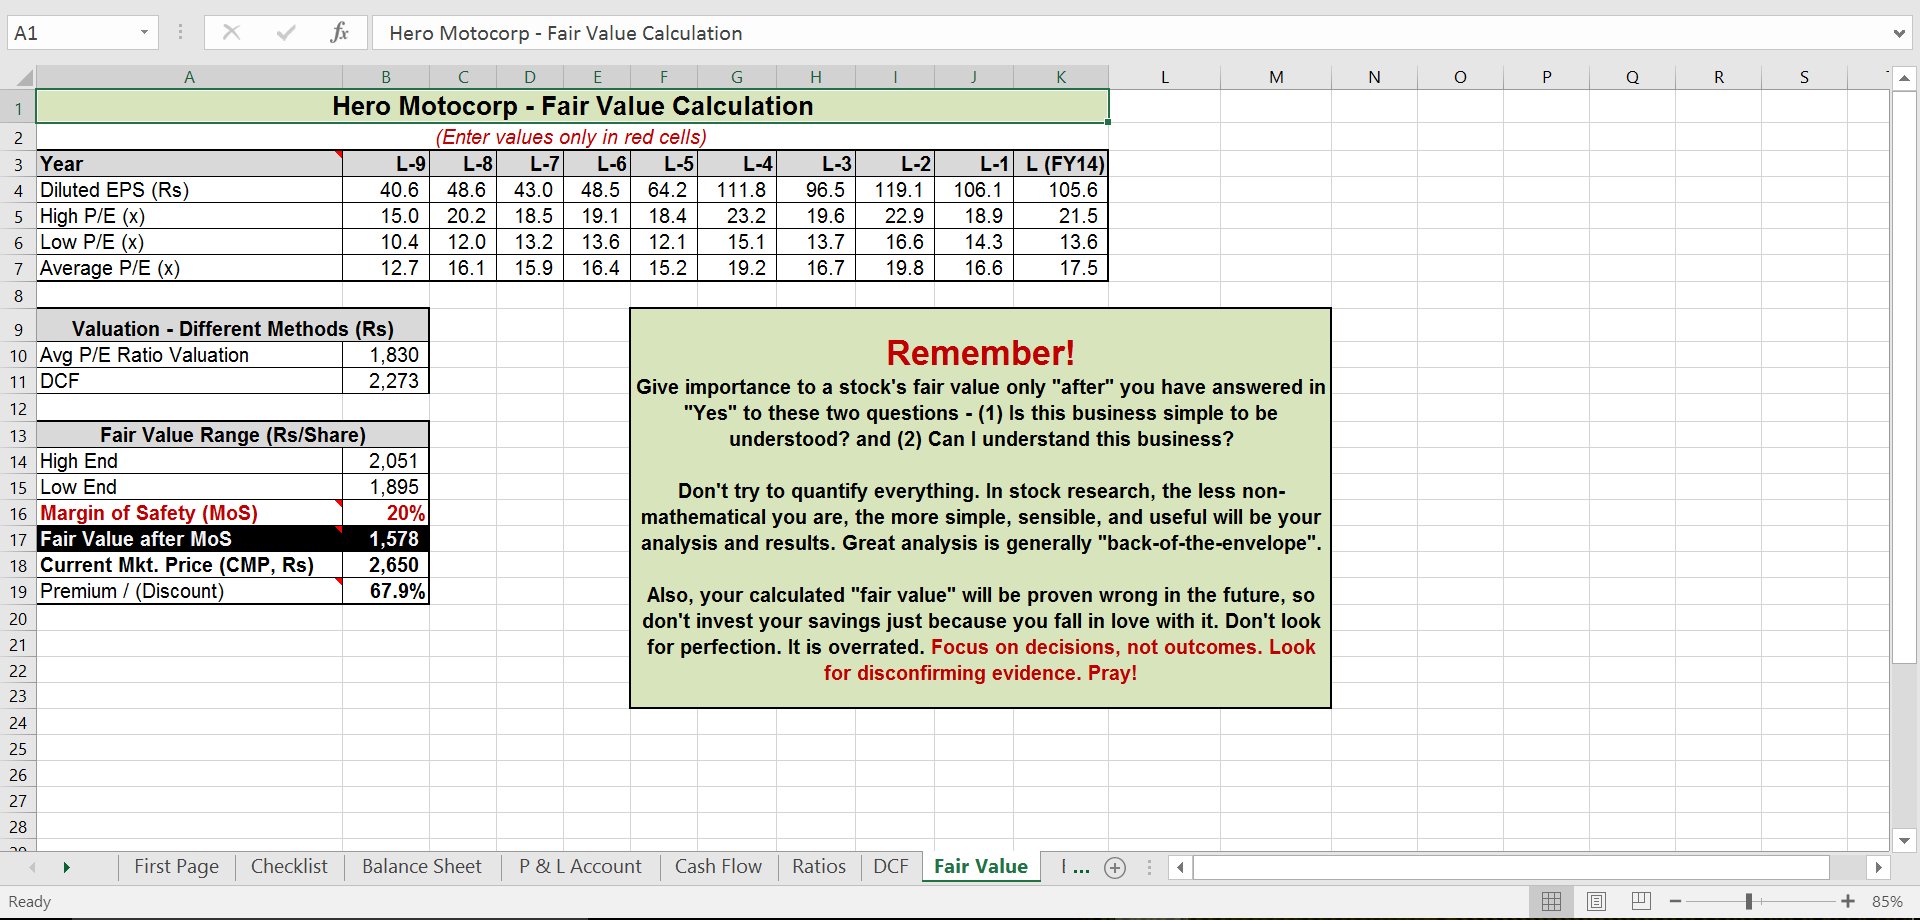1920x920 pixels.
Task: Click the 'Enter values only in red cells' text
Action: (571, 137)
